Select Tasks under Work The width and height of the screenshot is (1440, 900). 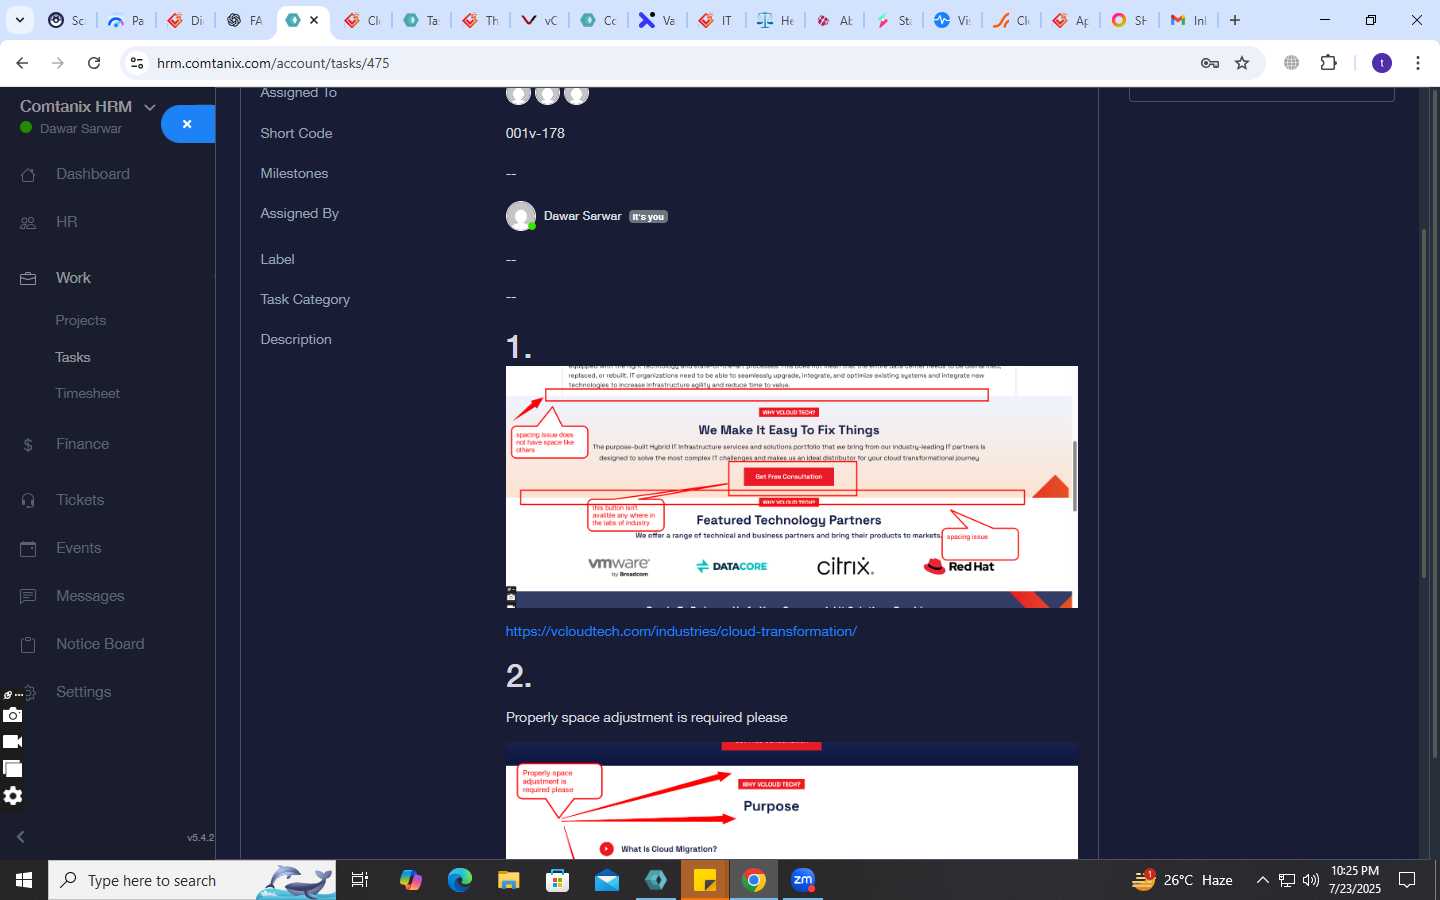73,357
